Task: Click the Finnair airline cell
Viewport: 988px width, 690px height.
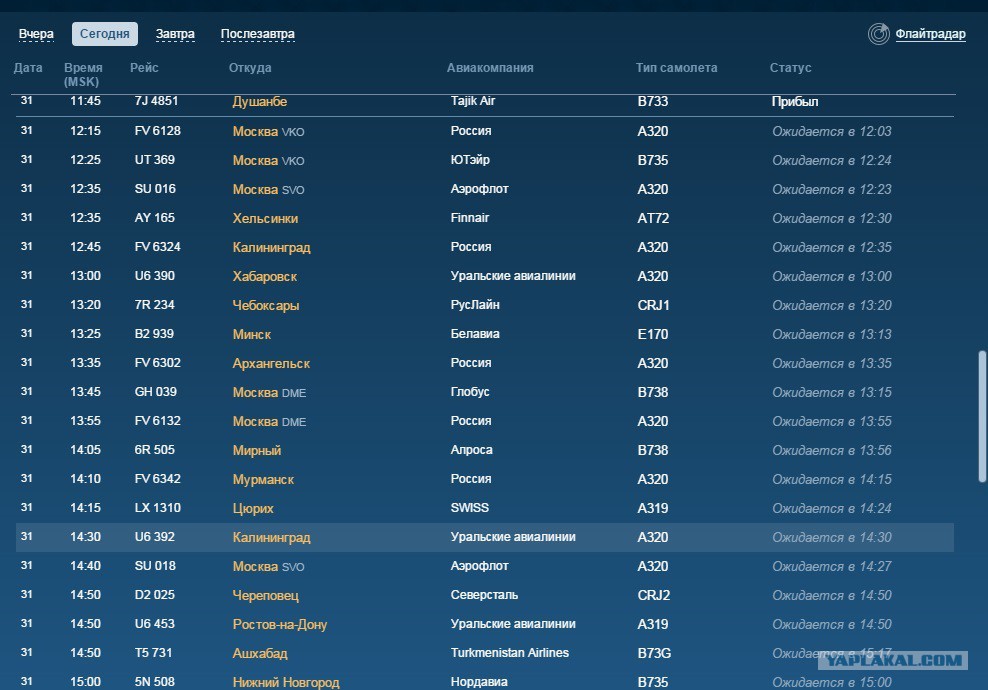Action: [x=469, y=218]
